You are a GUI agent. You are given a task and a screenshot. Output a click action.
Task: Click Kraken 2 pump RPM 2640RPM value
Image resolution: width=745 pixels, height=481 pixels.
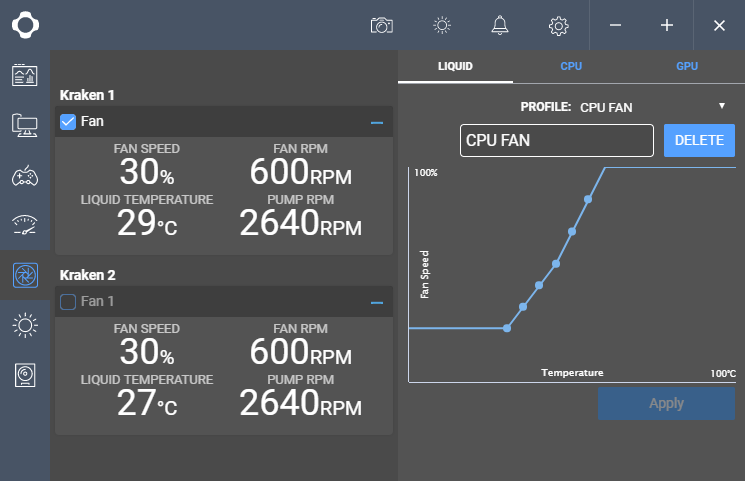[301, 403]
